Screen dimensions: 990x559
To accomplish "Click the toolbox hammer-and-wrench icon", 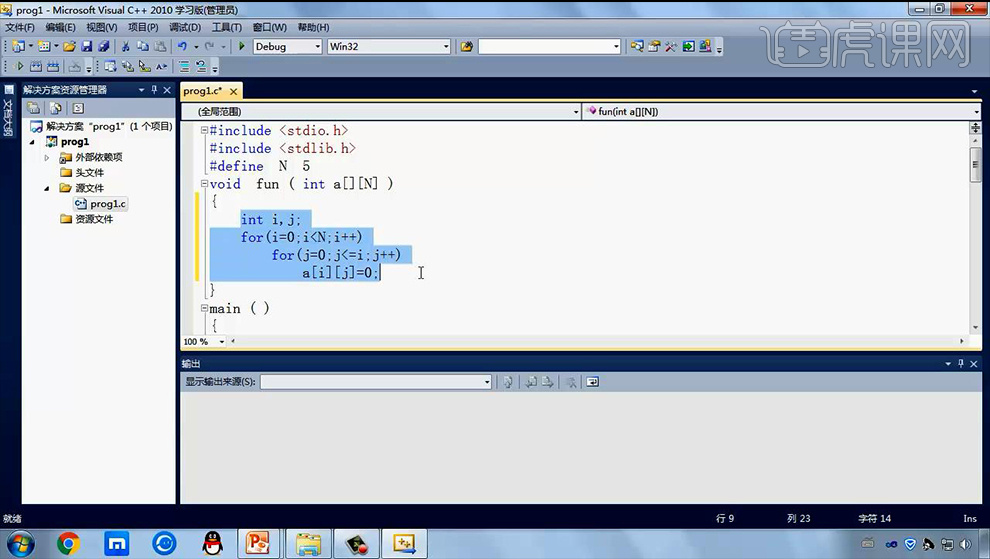I will [671, 46].
